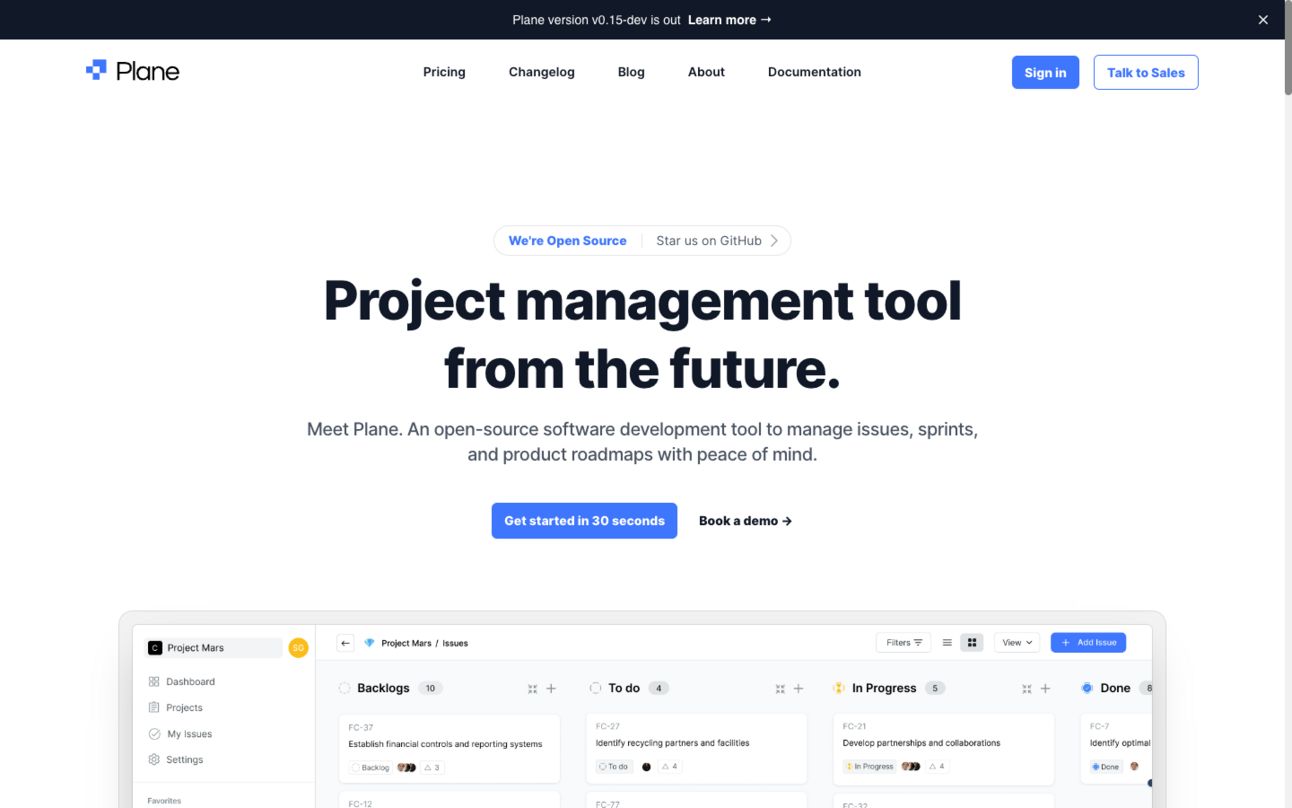Click the Project Mars diamond emoji icon
The height and width of the screenshot is (808, 1292).
(x=369, y=643)
